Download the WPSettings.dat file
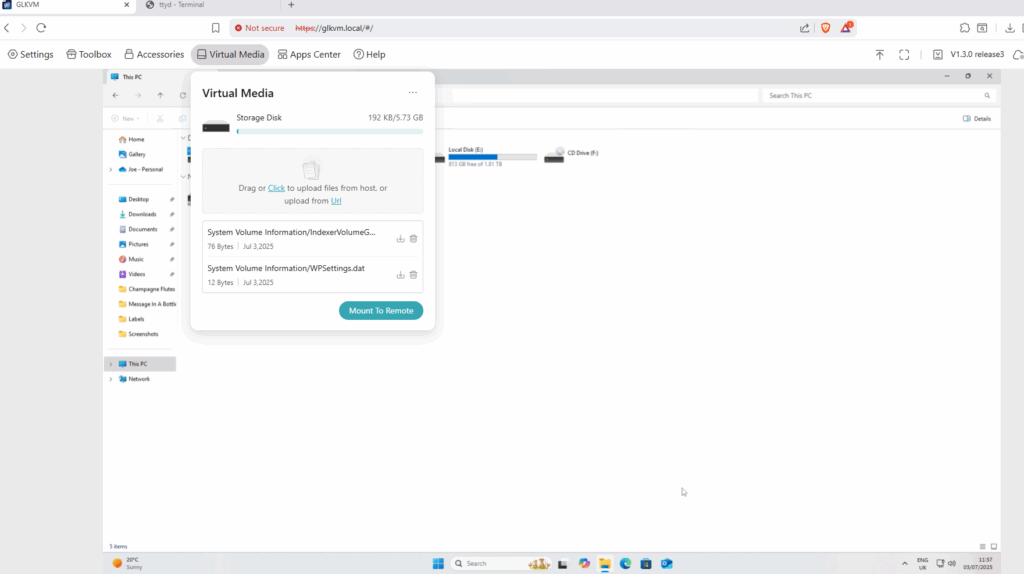The height and width of the screenshot is (574, 1024). click(x=400, y=275)
